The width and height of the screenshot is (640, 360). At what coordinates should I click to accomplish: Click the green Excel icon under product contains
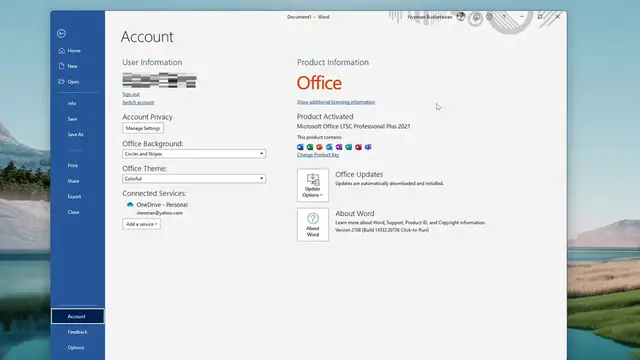click(310, 147)
